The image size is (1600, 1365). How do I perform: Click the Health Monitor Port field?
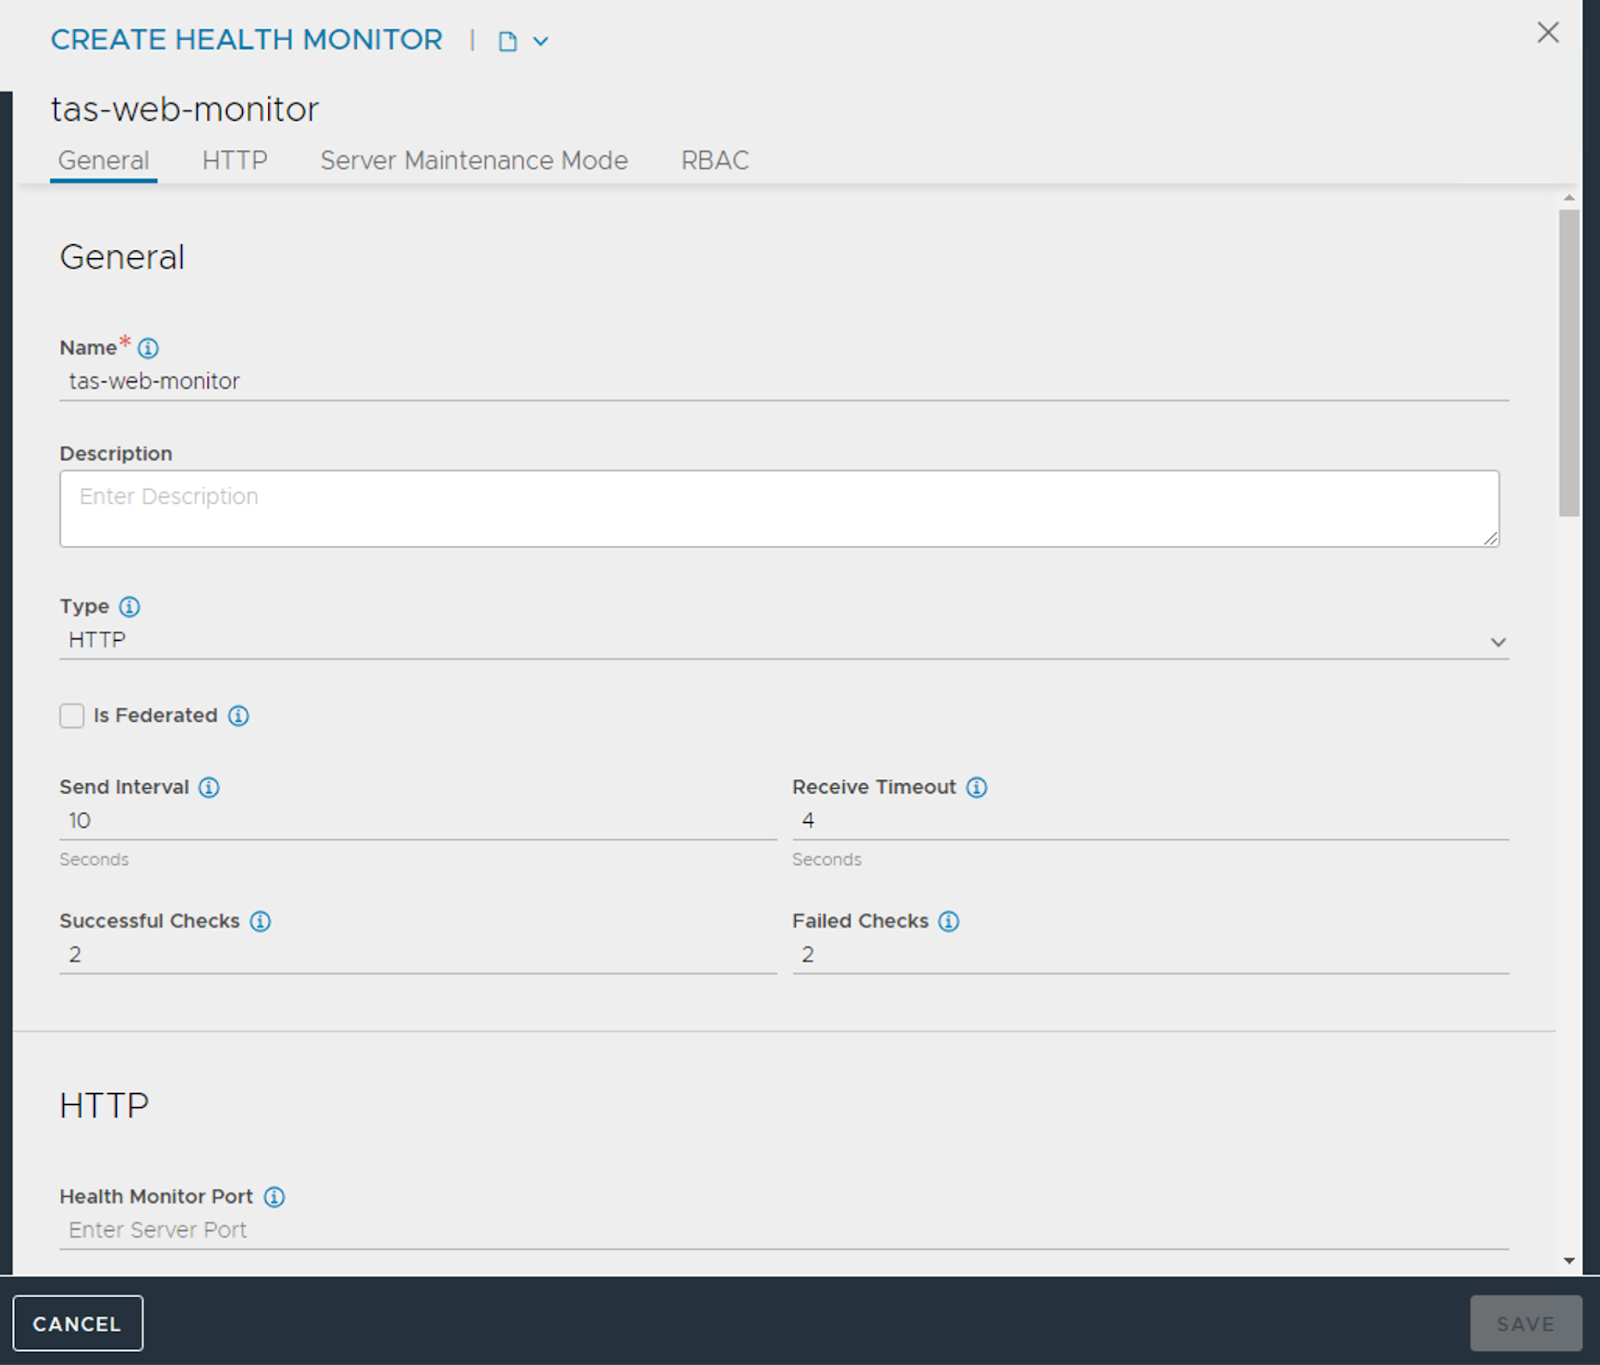point(784,1230)
